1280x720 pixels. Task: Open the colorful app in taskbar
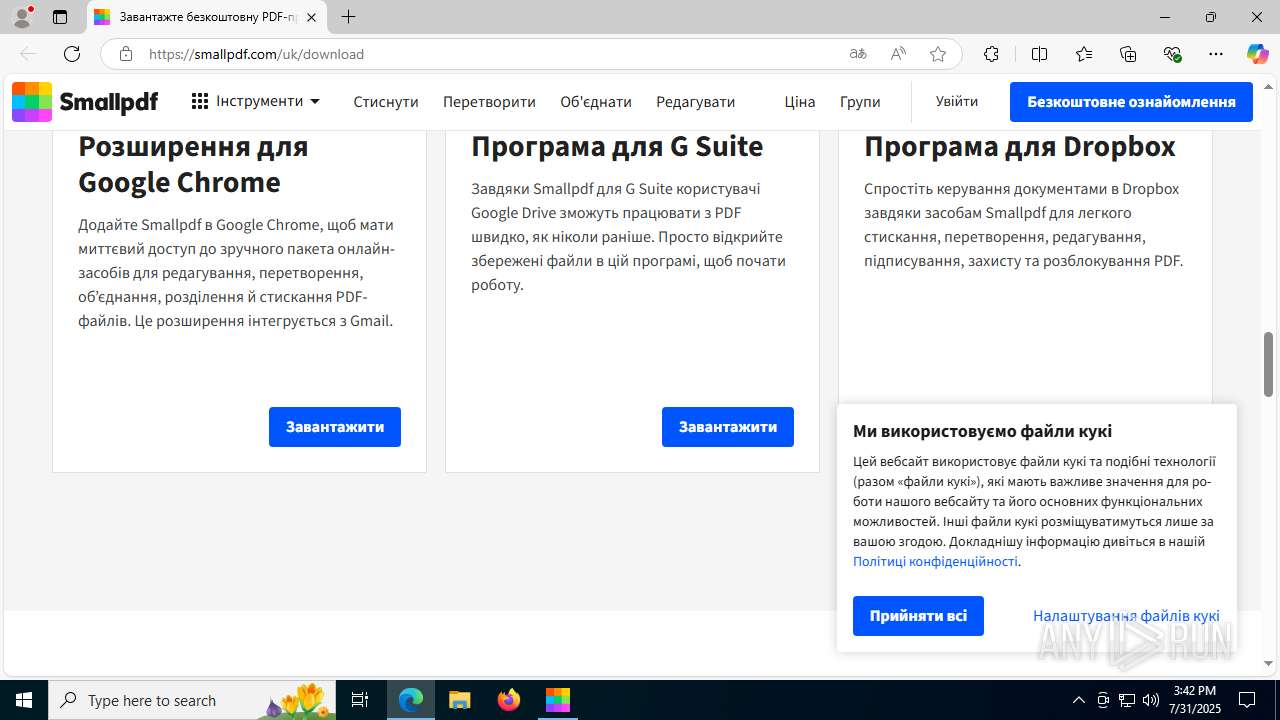[557, 700]
